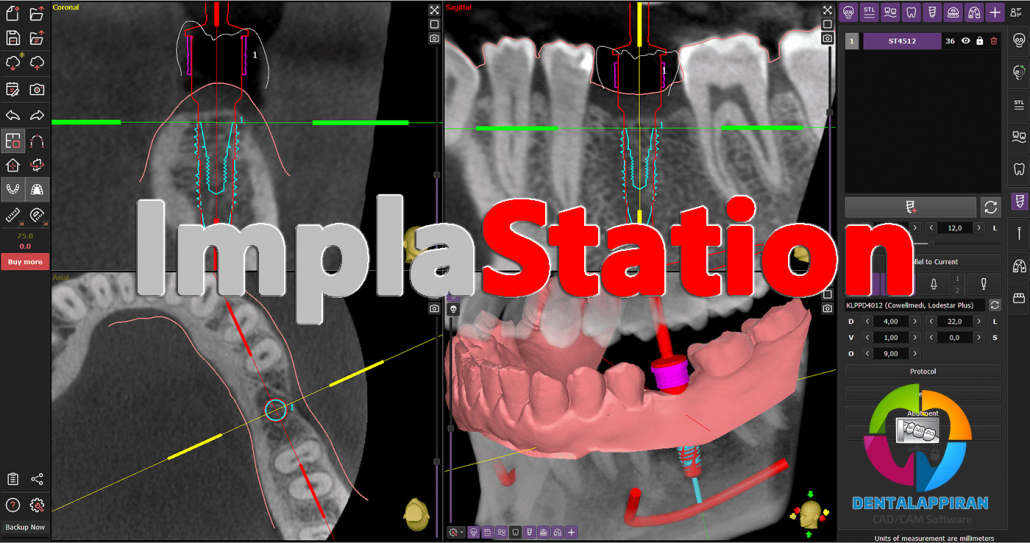Maximize the Coronal view
The width and height of the screenshot is (1030, 543).
tap(434, 10)
